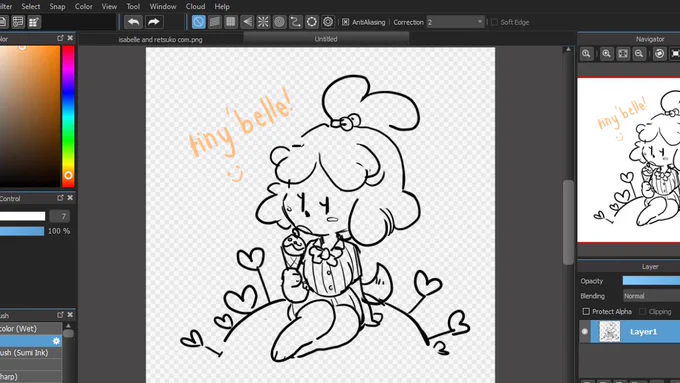Switch to the Untitled canvas tab
This screenshot has width=680, height=383.
pos(326,39)
